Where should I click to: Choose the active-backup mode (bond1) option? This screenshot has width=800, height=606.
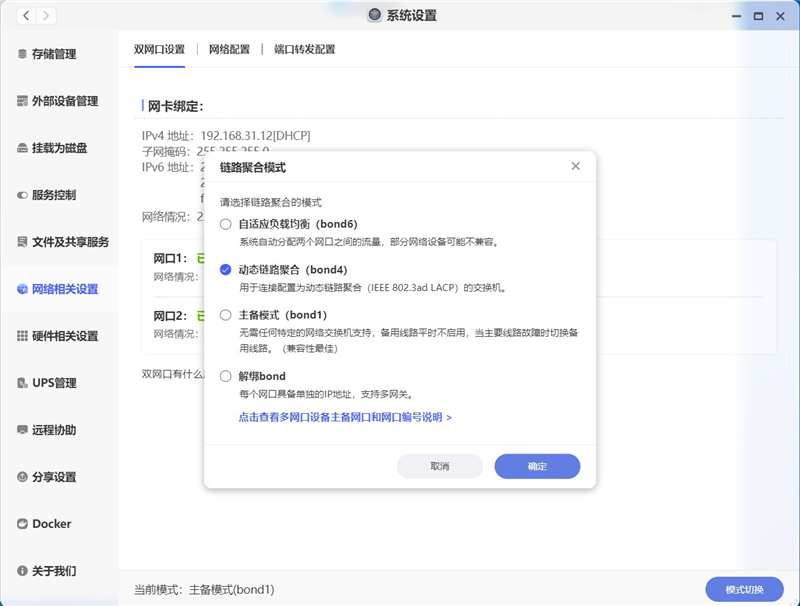pos(226,315)
